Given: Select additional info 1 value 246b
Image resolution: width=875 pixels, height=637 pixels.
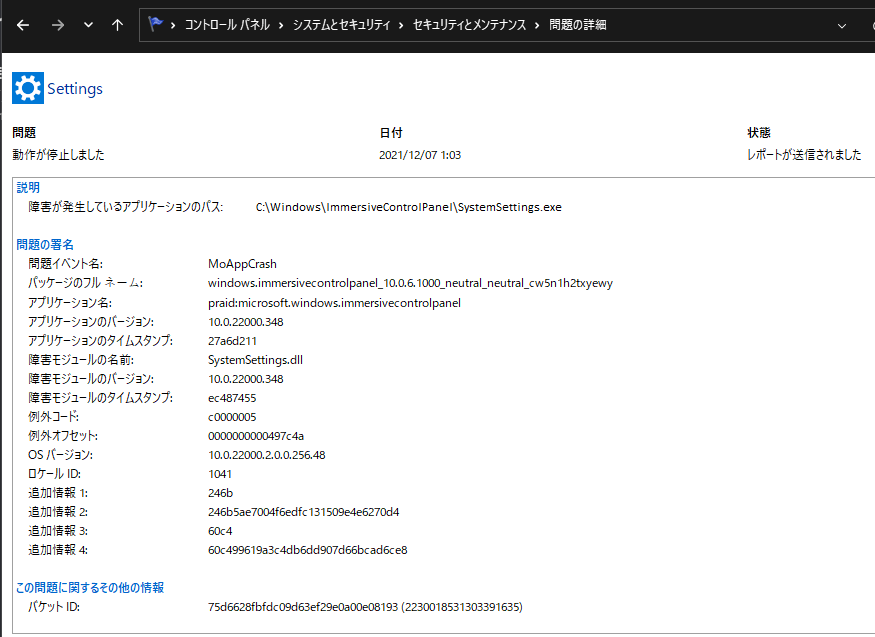Looking at the screenshot, I should pos(220,493).
